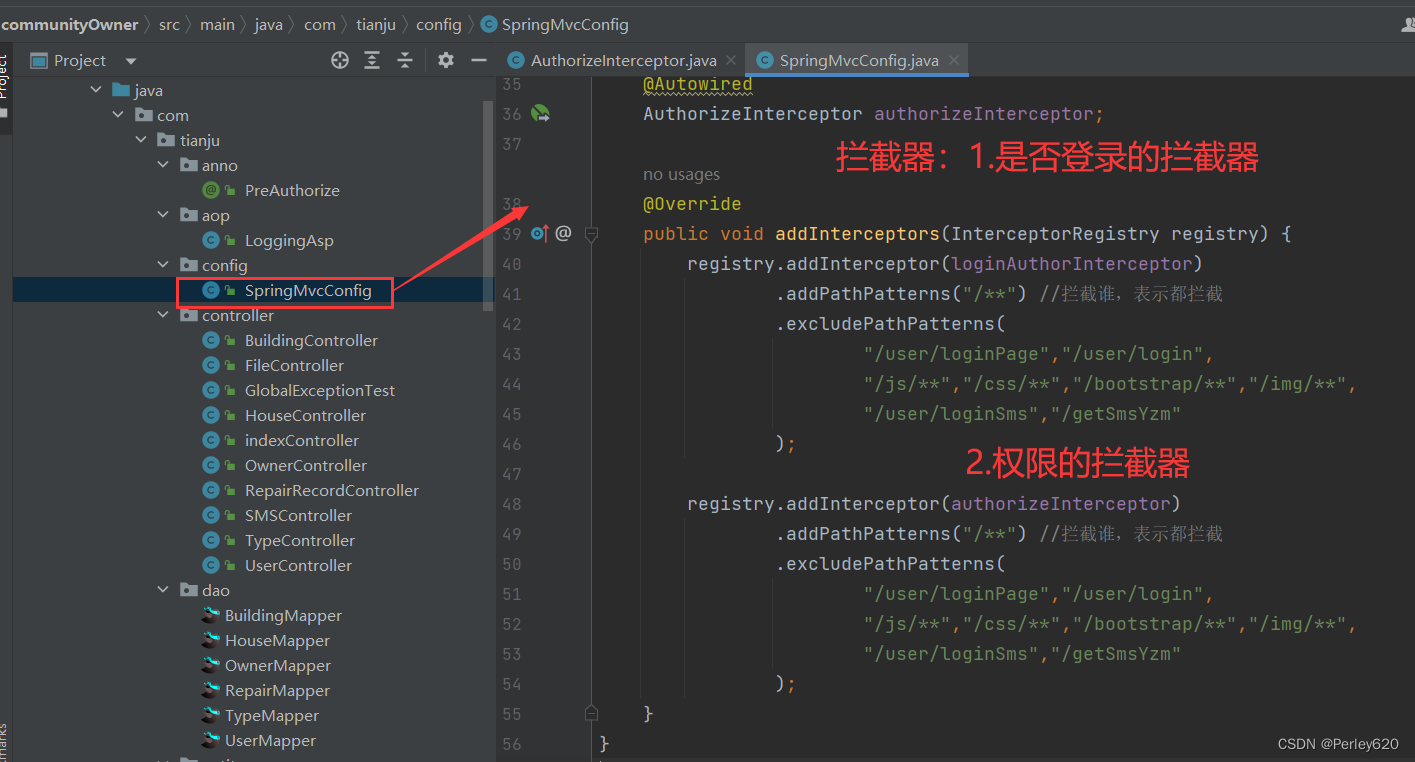
Task: Open OwnerMapper in dao
Action: click(278, 665)
